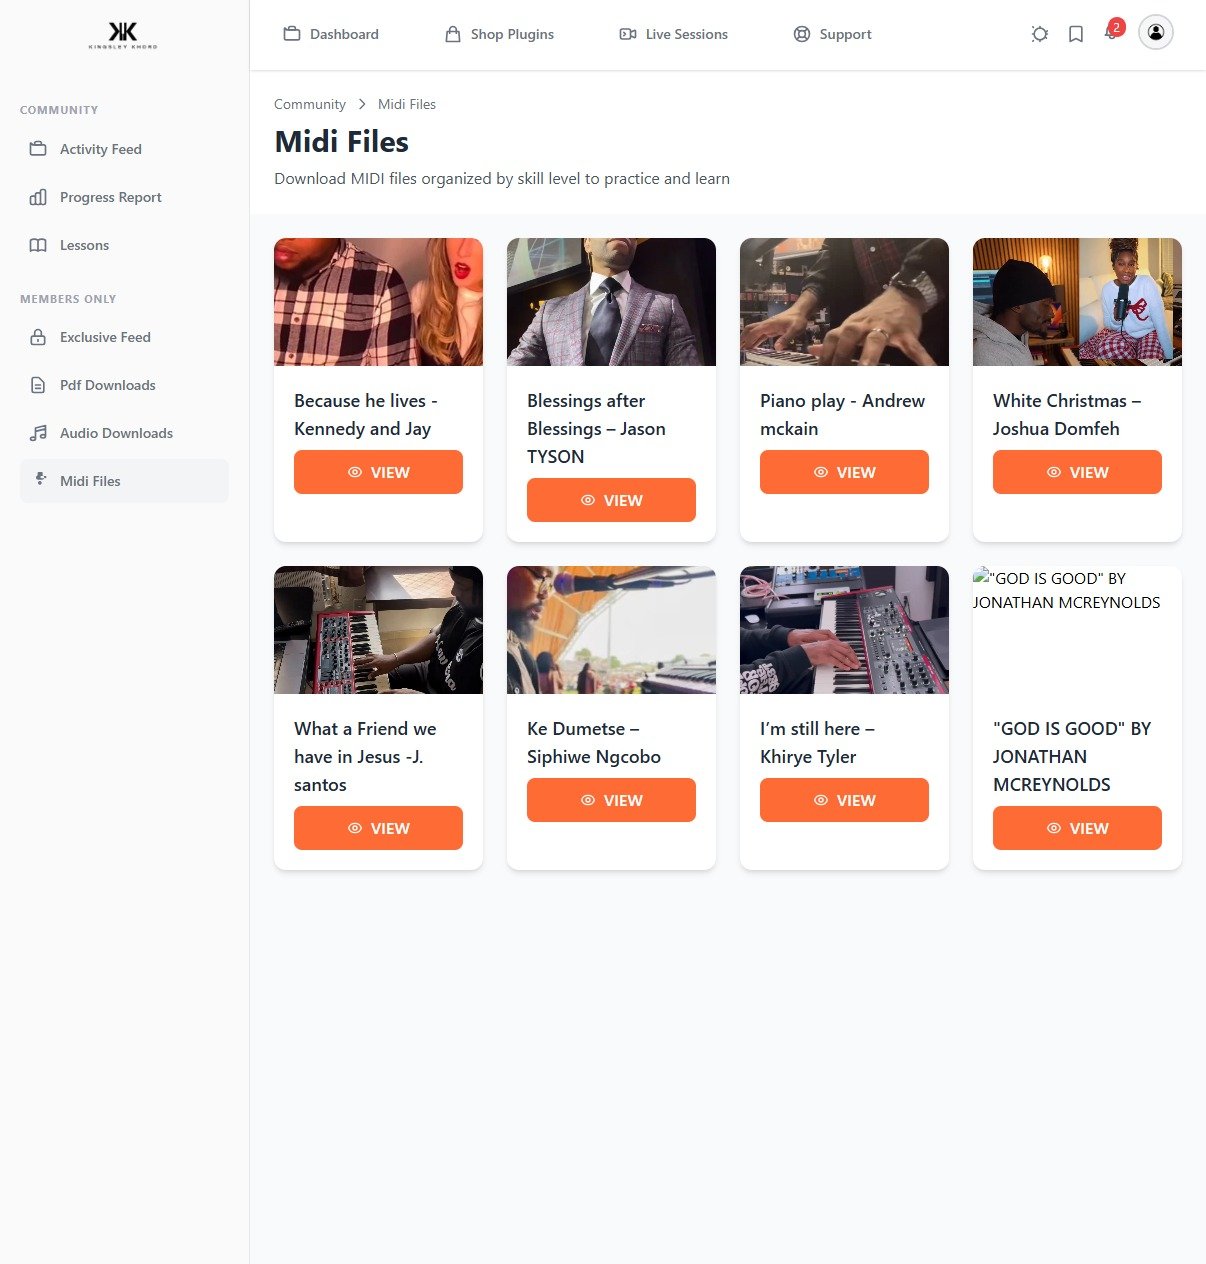Open Audio Downloads in the sidebar
1206x1264 pixels.
click(x=124, y=433)
